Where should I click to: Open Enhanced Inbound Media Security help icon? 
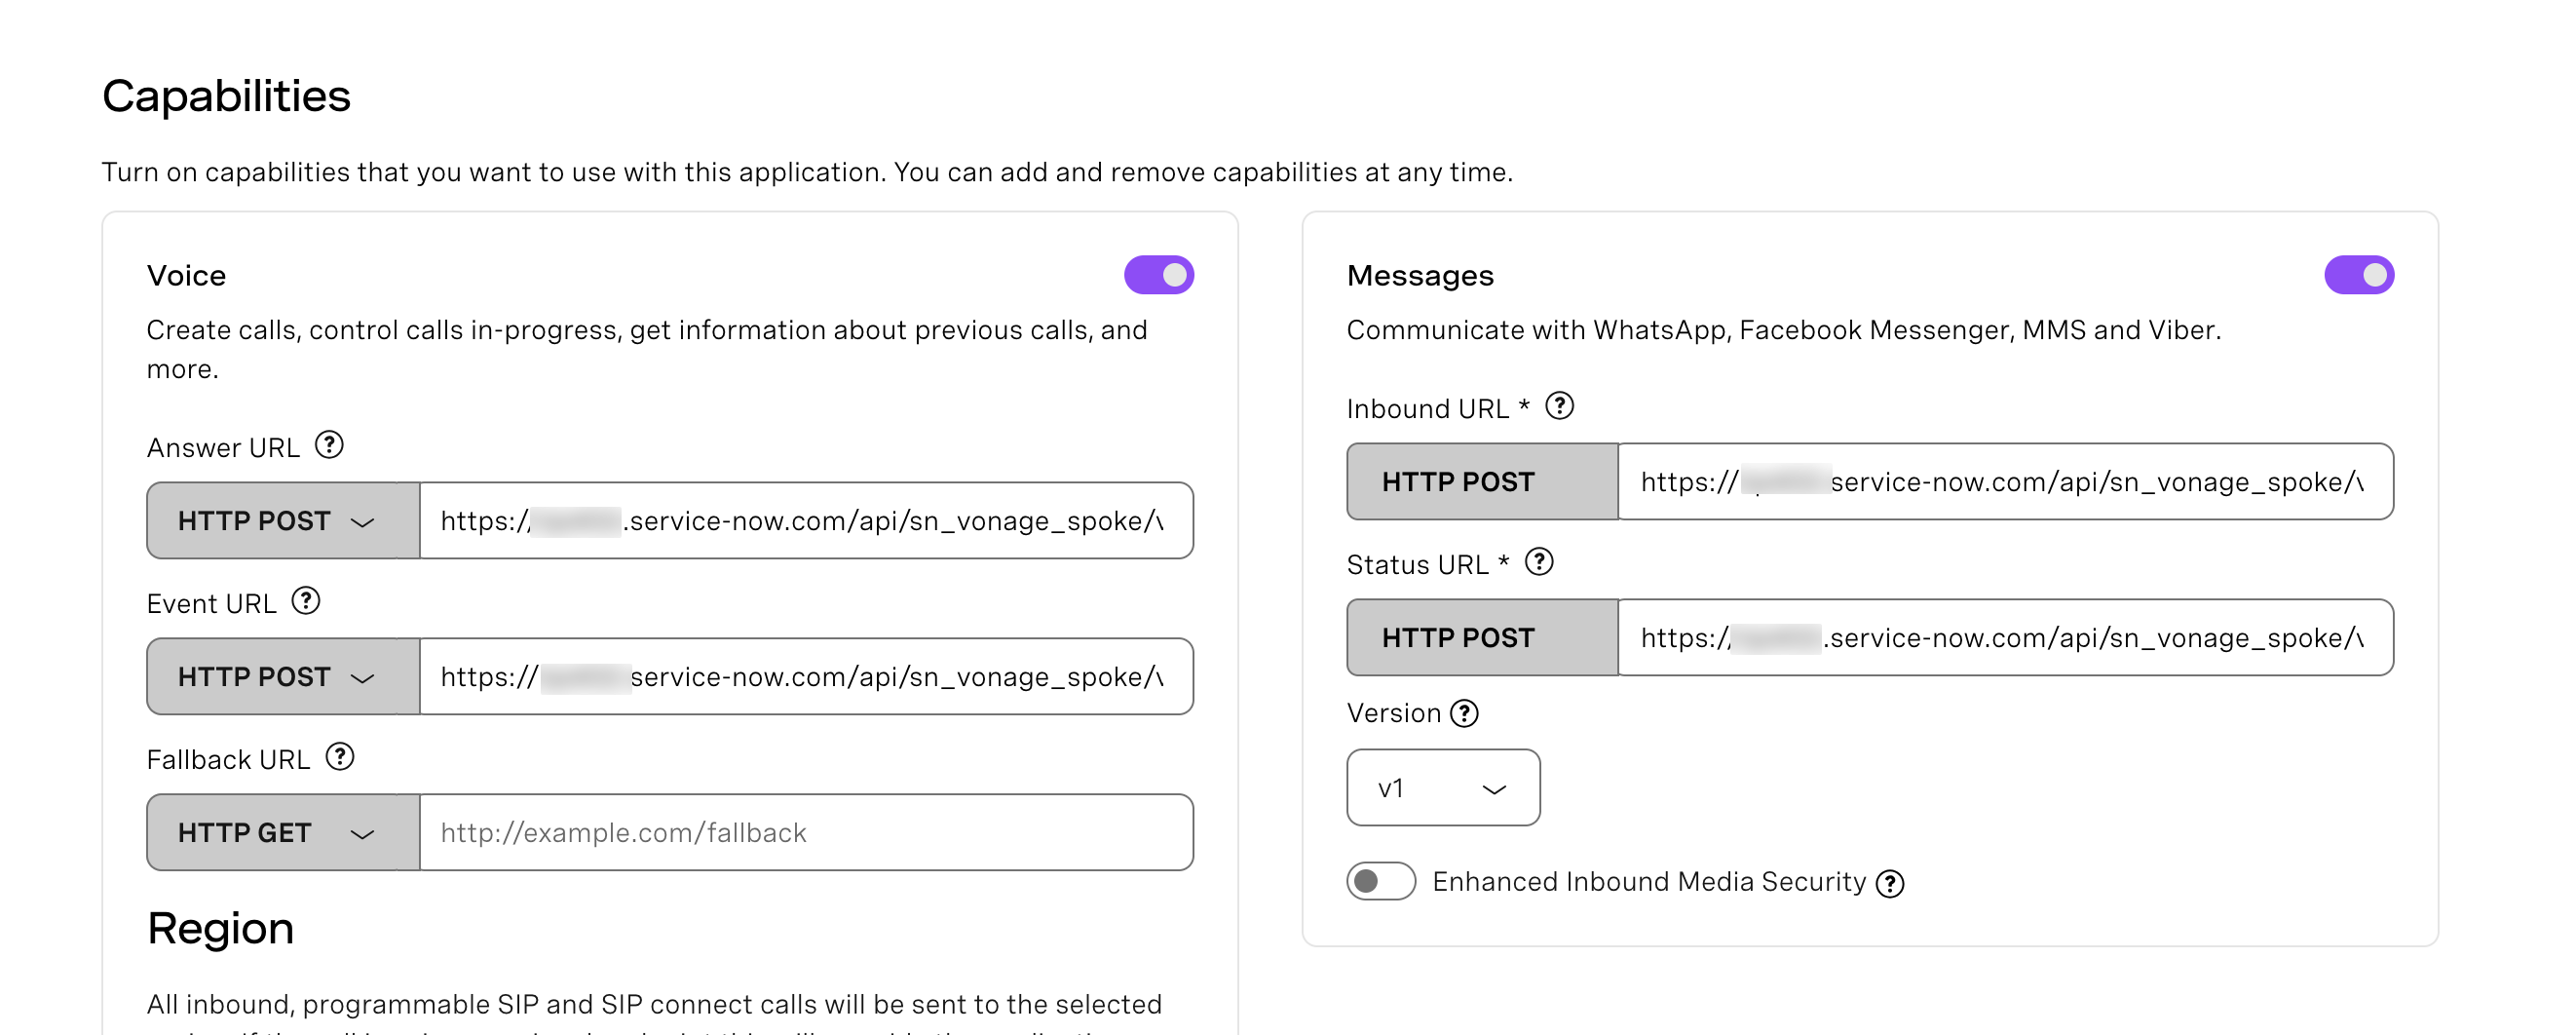[1890, 884]
